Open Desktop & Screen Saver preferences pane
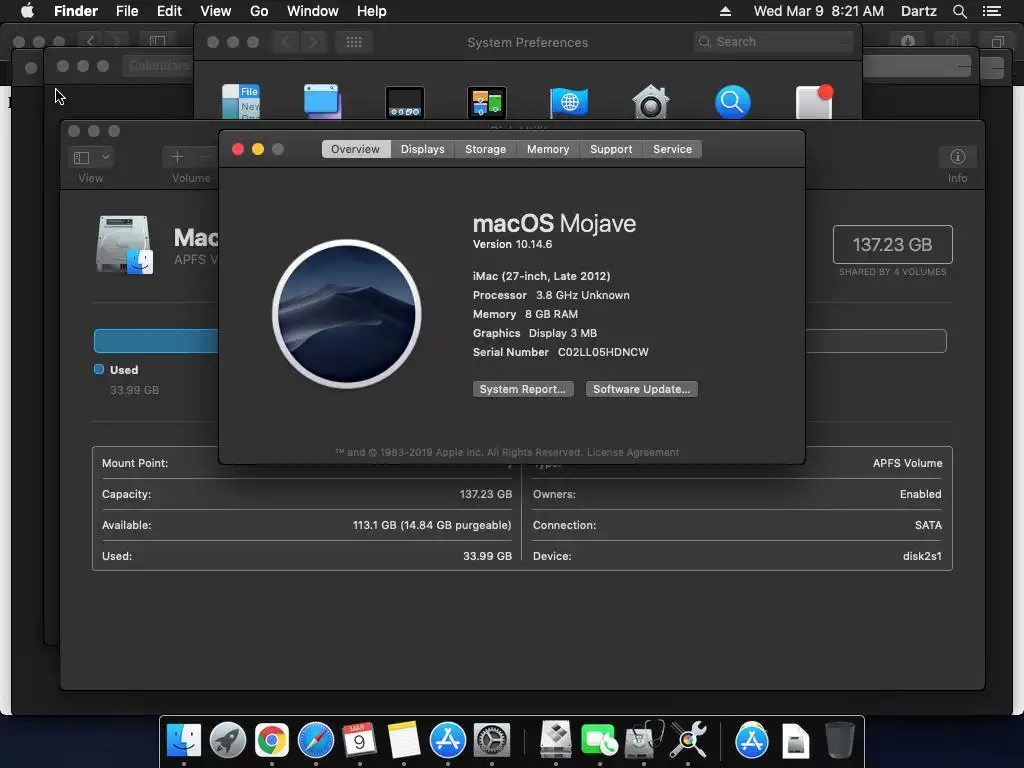 tap(323, 101)
